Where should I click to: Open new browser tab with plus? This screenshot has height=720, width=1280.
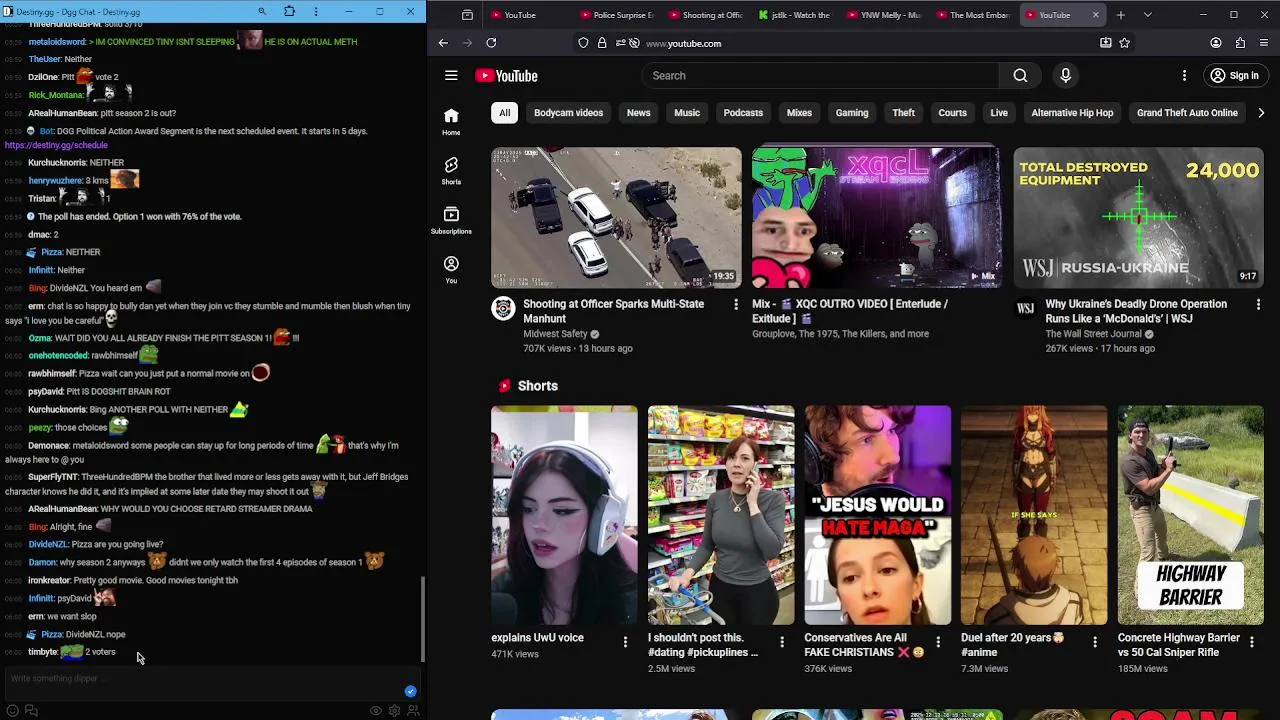[1121, 15]
